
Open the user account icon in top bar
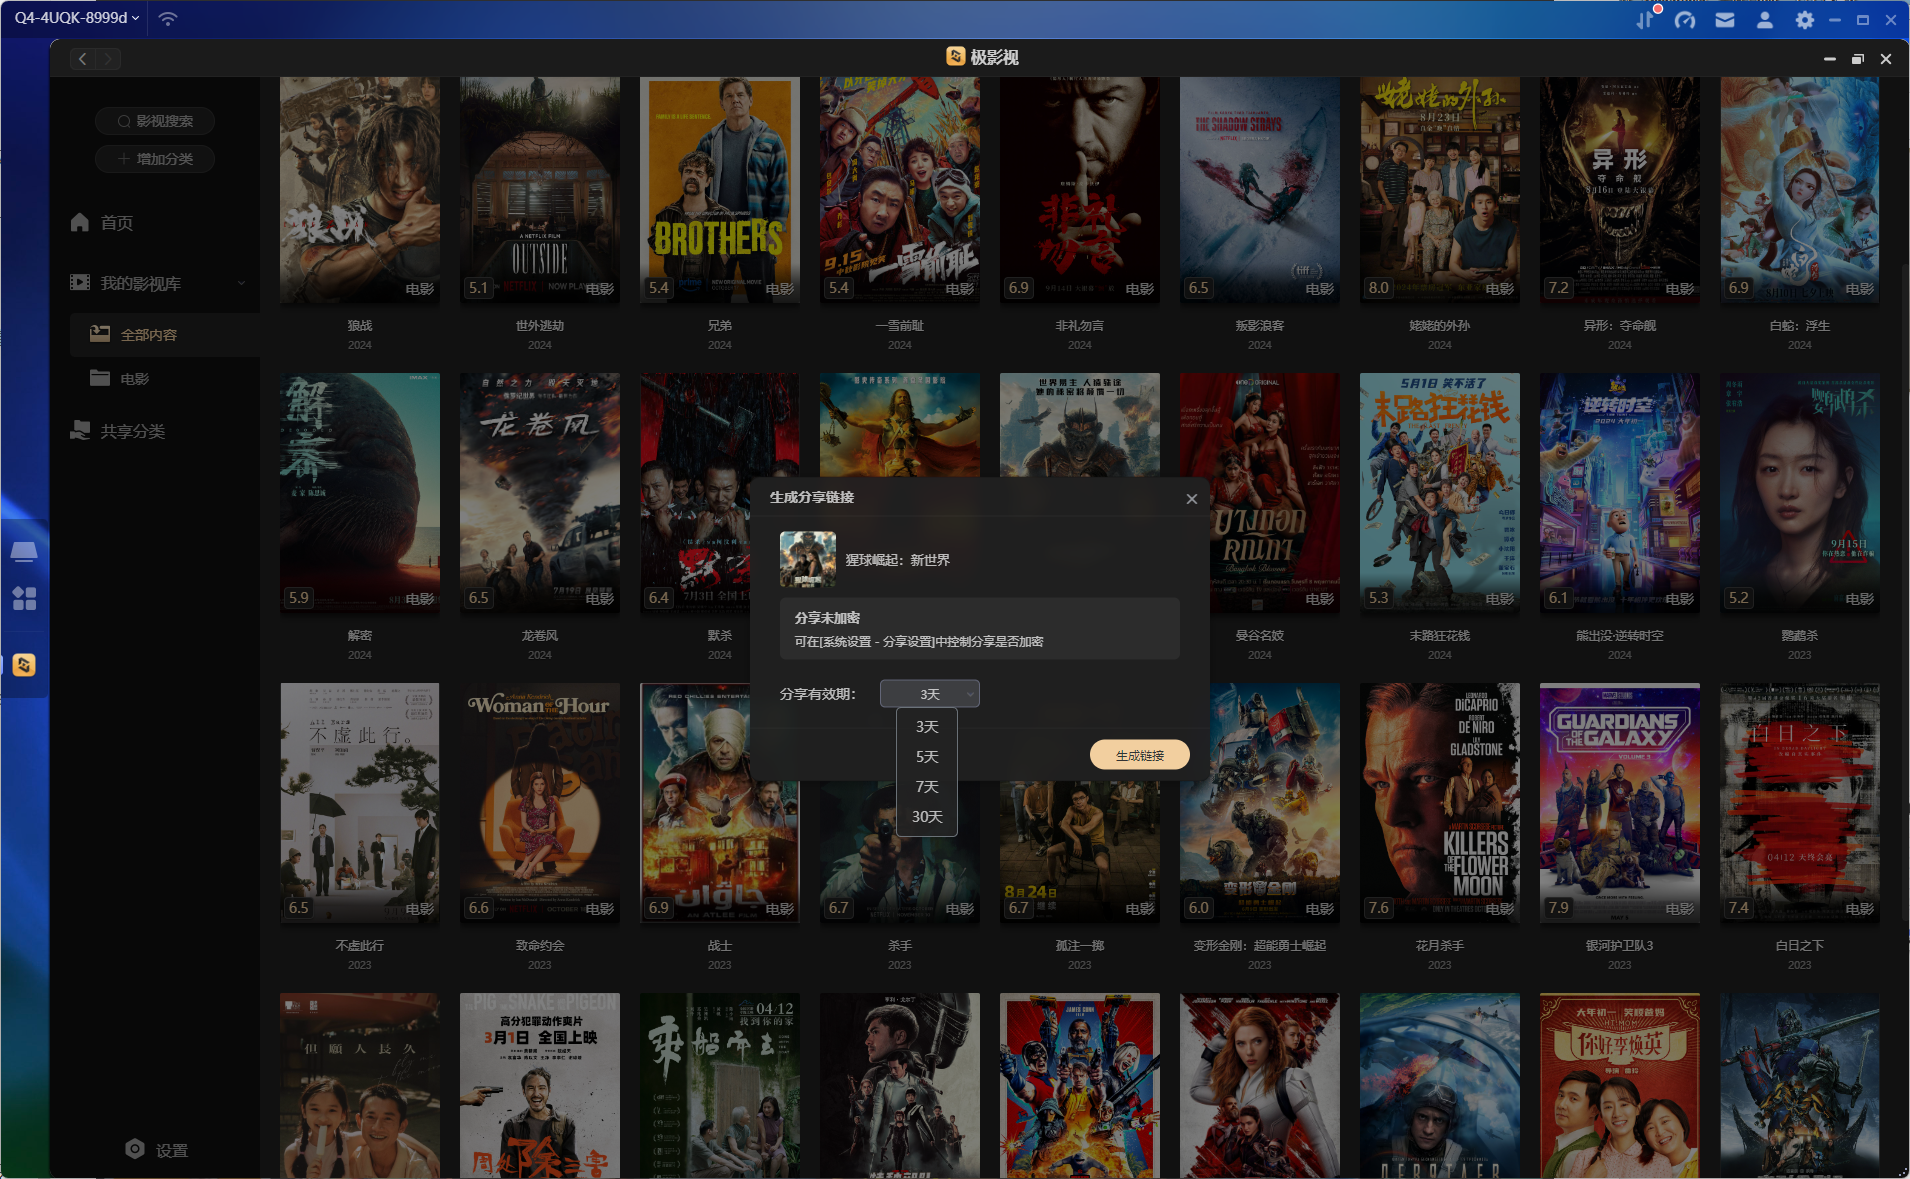[1765, 19]
